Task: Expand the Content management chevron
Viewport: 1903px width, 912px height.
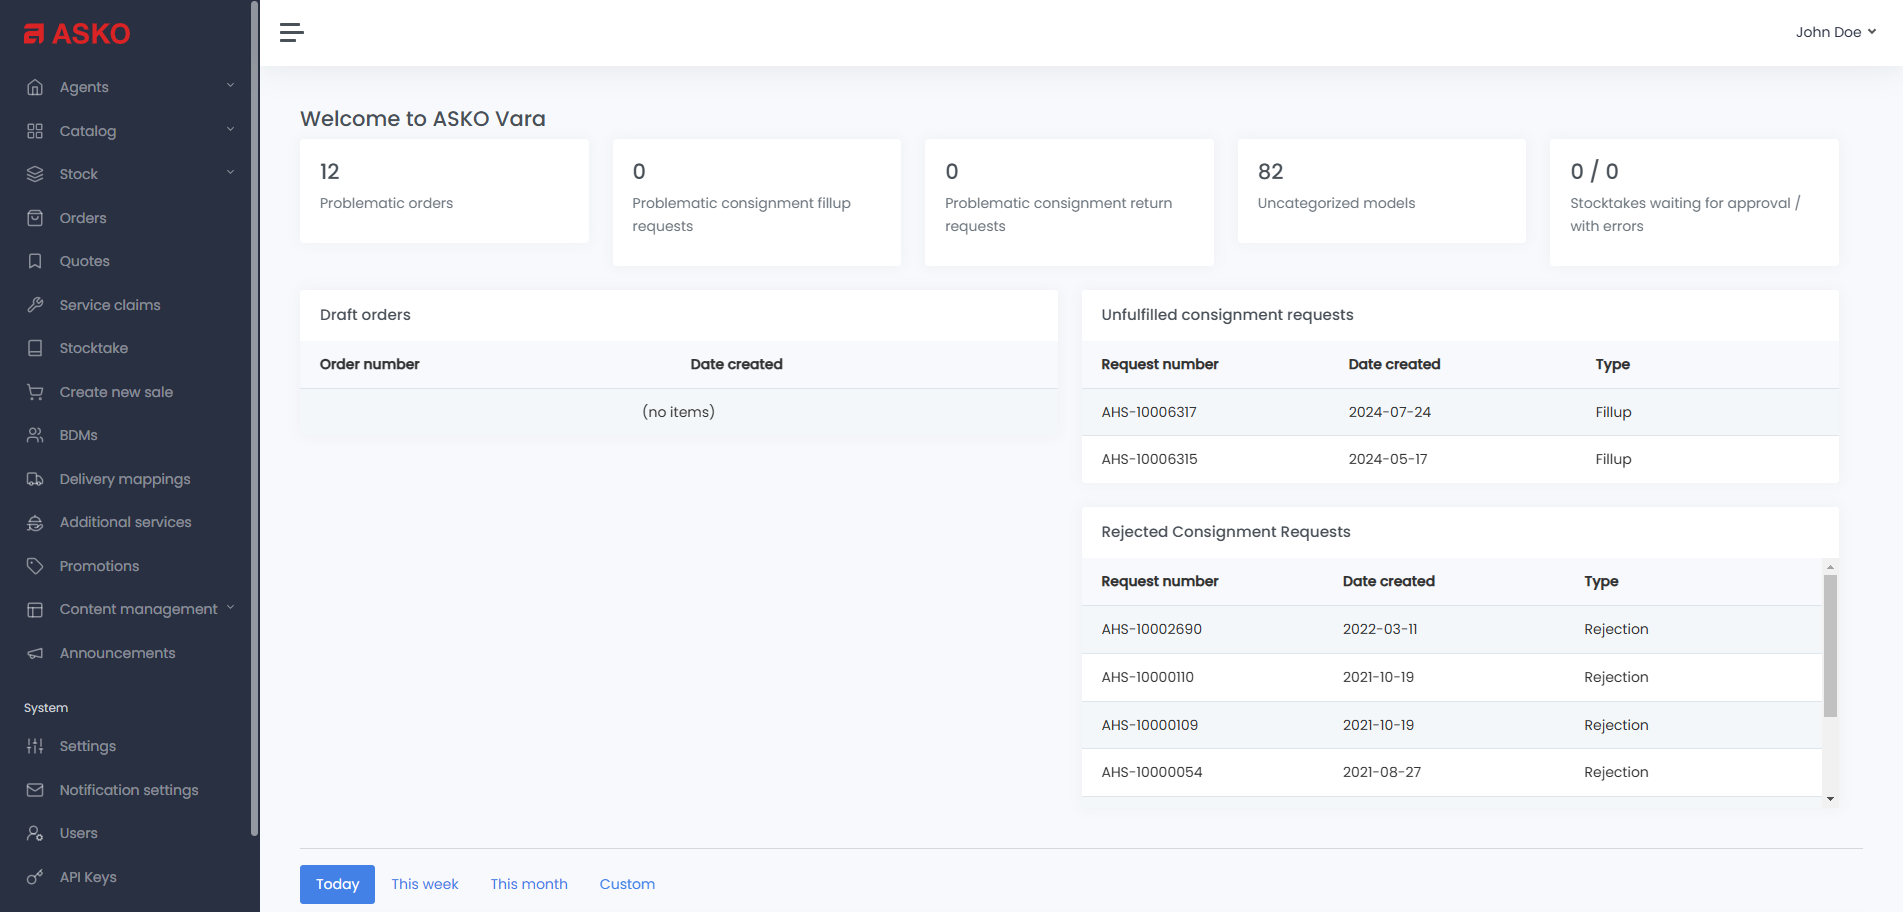Action: pyautogui.click(x=230, y=607)
